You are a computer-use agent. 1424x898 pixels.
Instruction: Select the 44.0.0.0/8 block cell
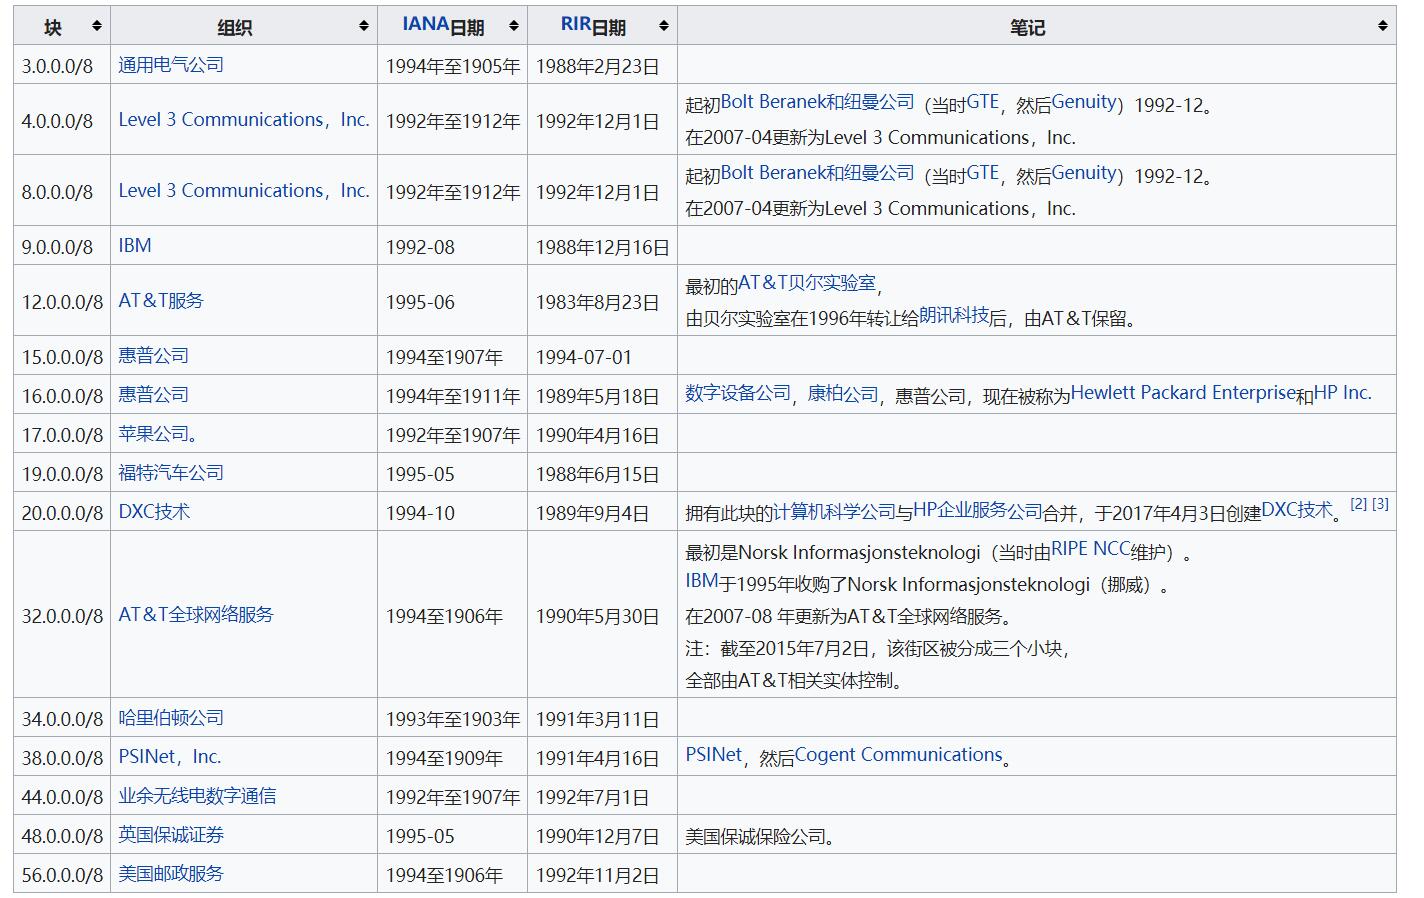pos(62,797)
